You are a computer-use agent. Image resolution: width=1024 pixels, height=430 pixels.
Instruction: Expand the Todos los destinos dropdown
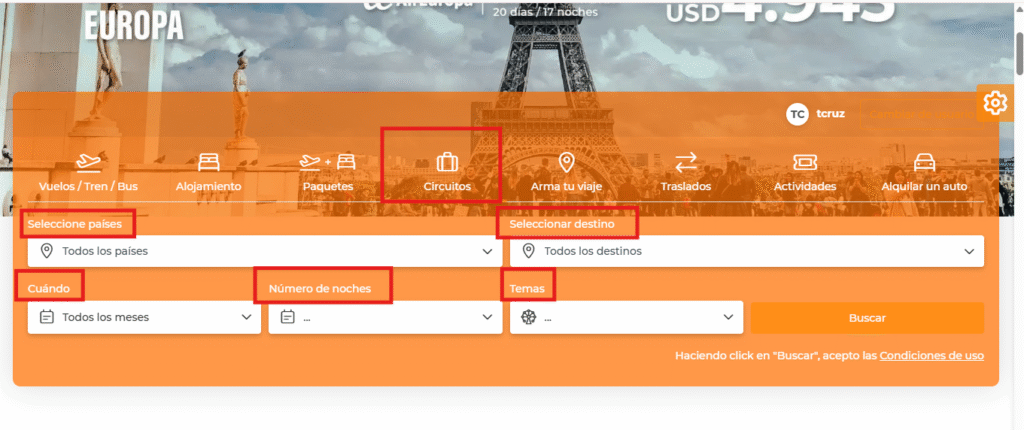coord(746,251)
